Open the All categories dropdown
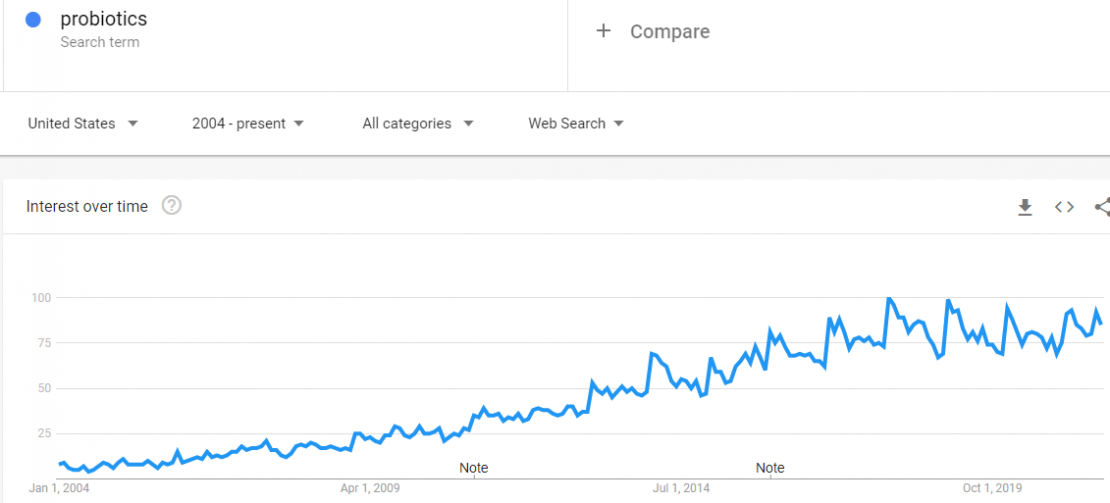The height and width of the screenshot is (503, 1110). click(418, 123)
